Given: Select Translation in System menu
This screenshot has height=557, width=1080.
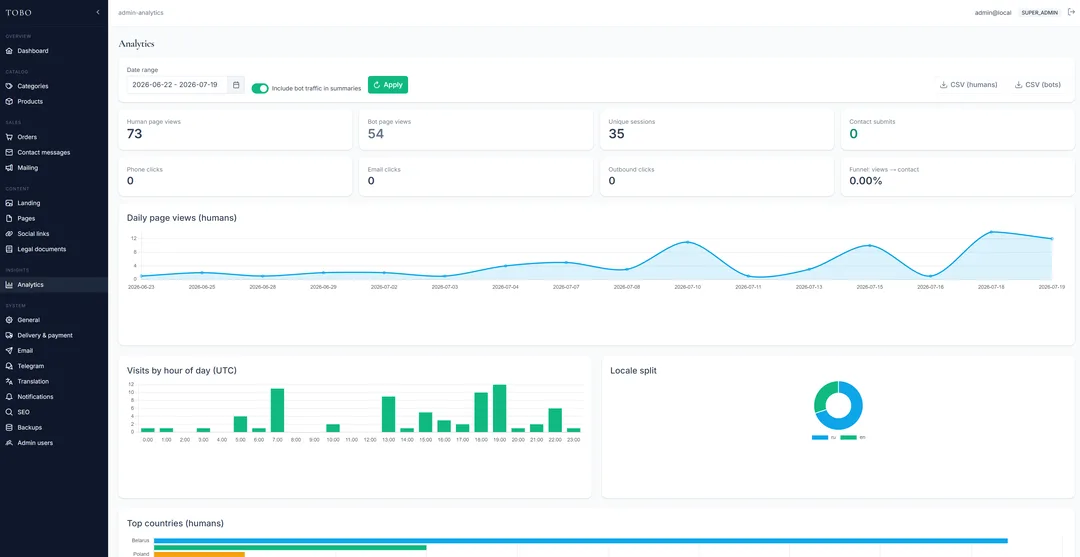Looking at the screenshot, I should click(x=54, y=381).
